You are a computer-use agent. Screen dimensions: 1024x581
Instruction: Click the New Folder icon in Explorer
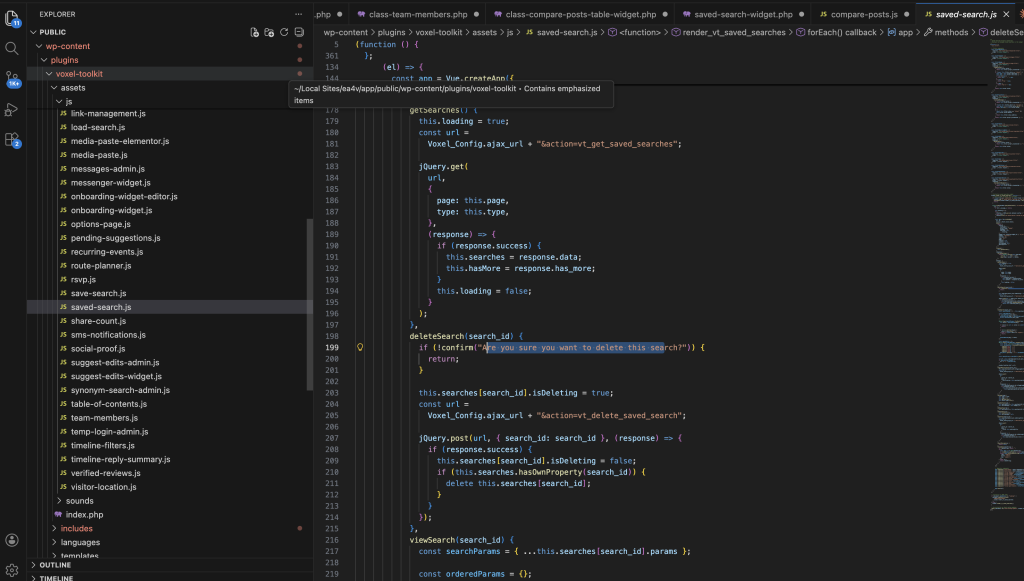[269, 32]
